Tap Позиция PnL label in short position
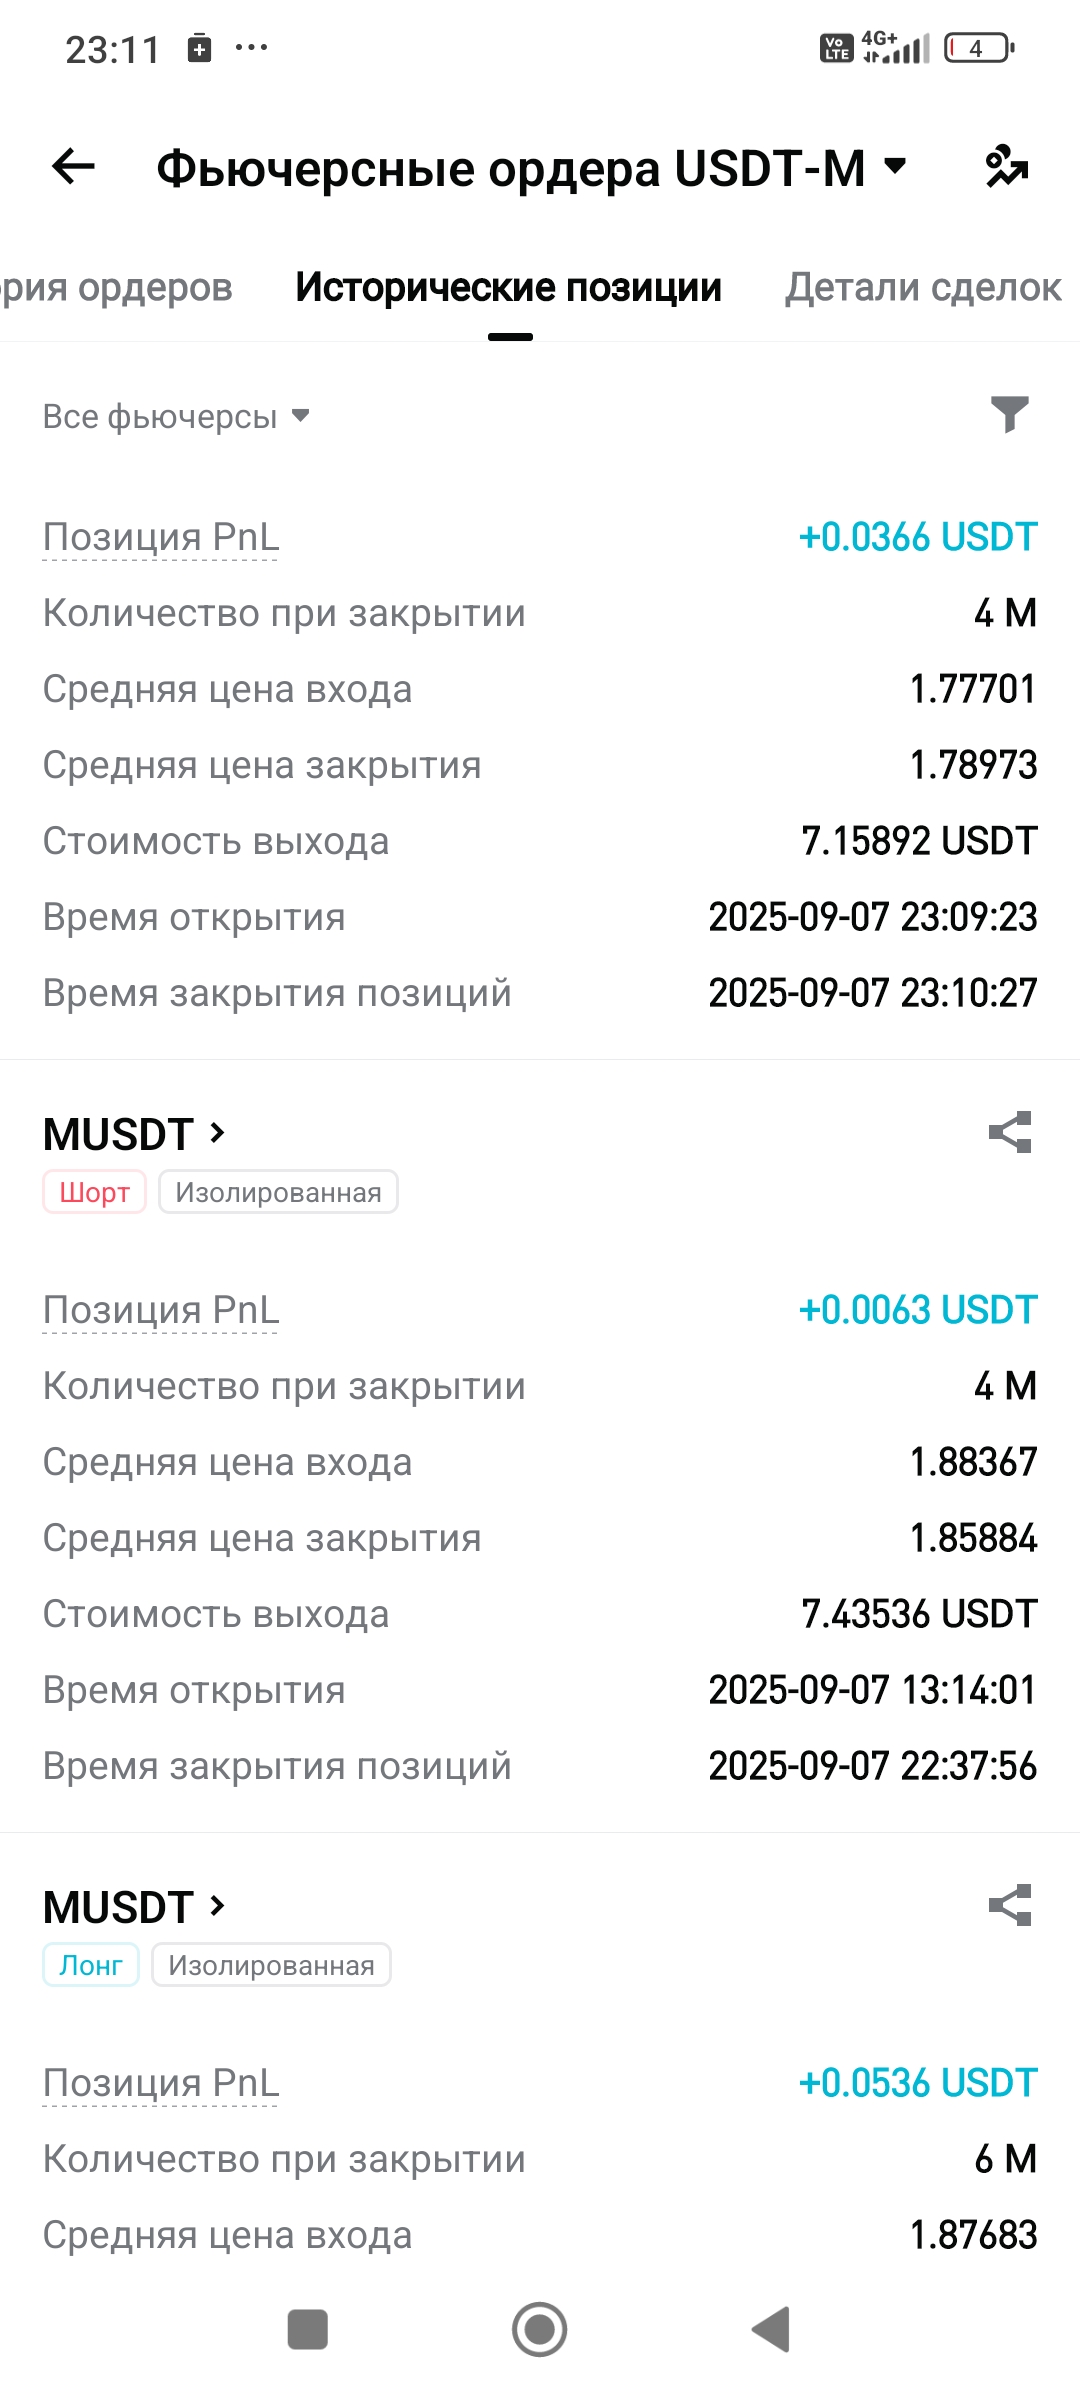This screenshot has height=2400, width=1080. tap(161, 1310)
